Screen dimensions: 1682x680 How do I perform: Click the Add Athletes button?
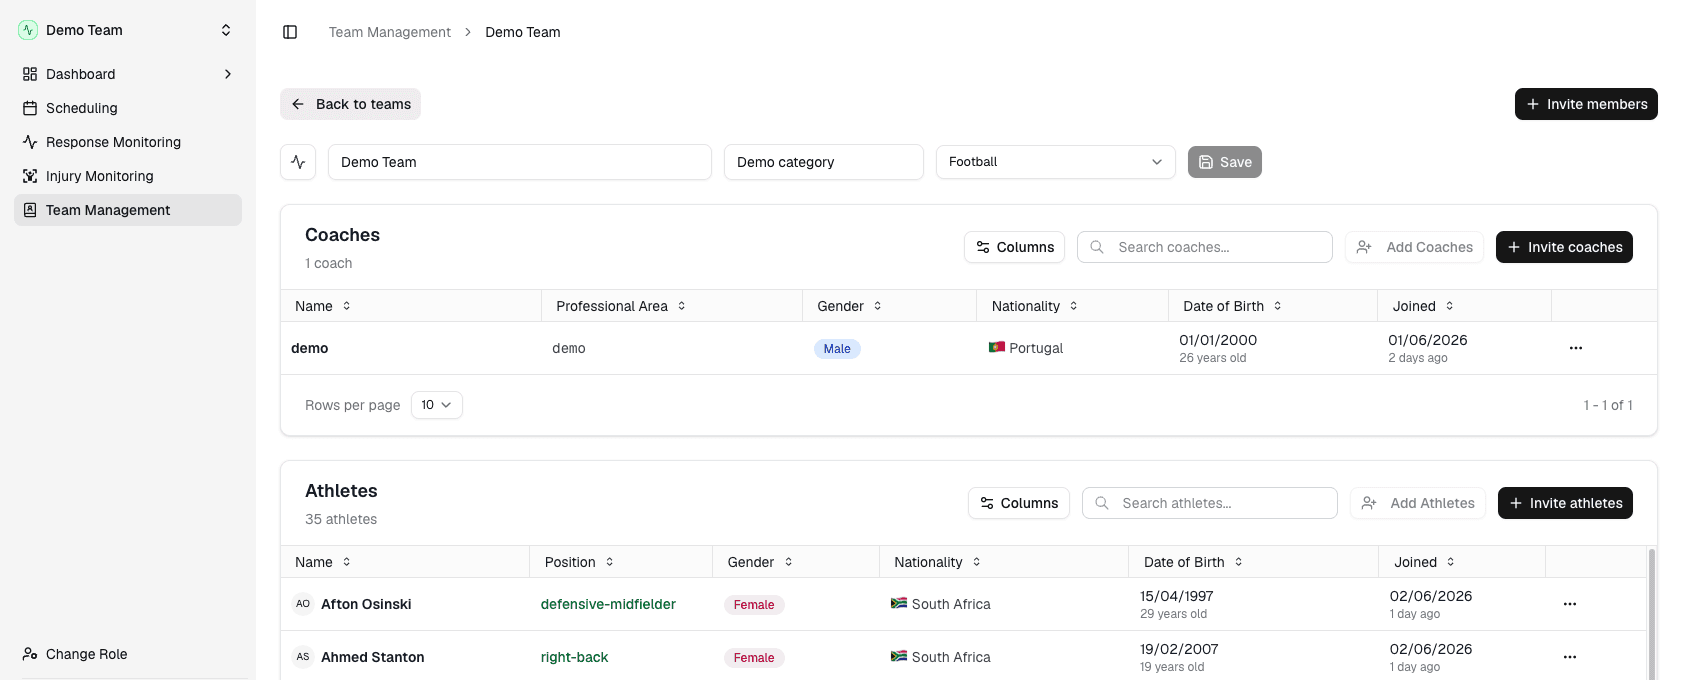[x=1418, y=503]
